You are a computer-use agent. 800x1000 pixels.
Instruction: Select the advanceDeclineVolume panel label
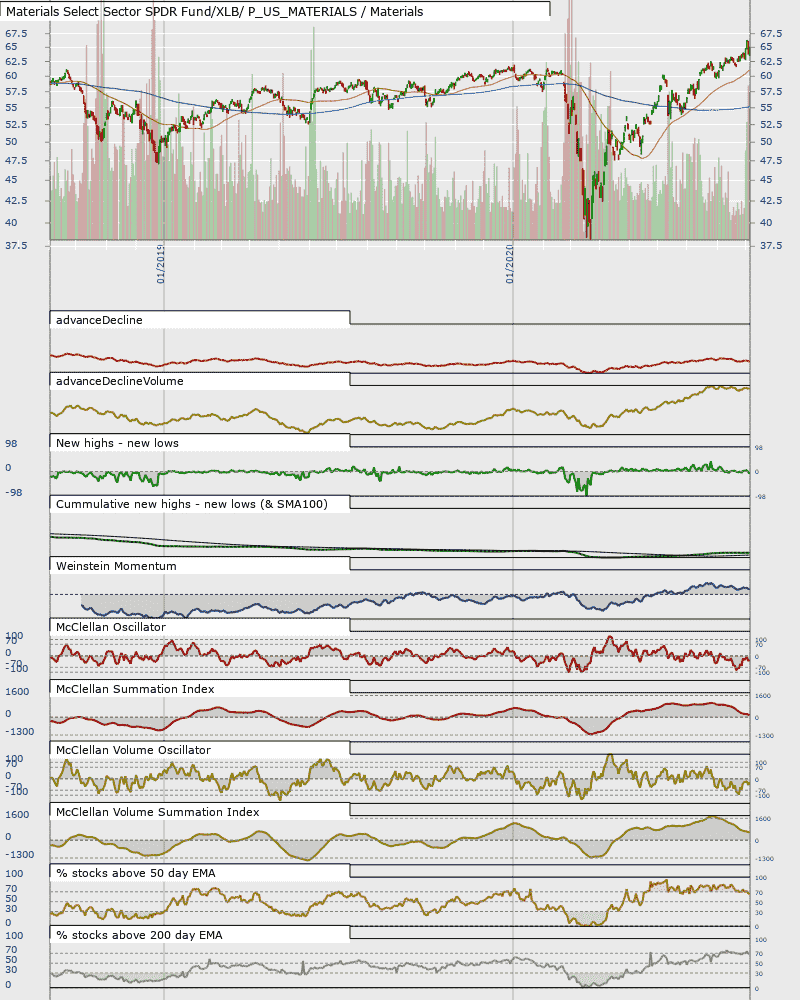[119, 381]
